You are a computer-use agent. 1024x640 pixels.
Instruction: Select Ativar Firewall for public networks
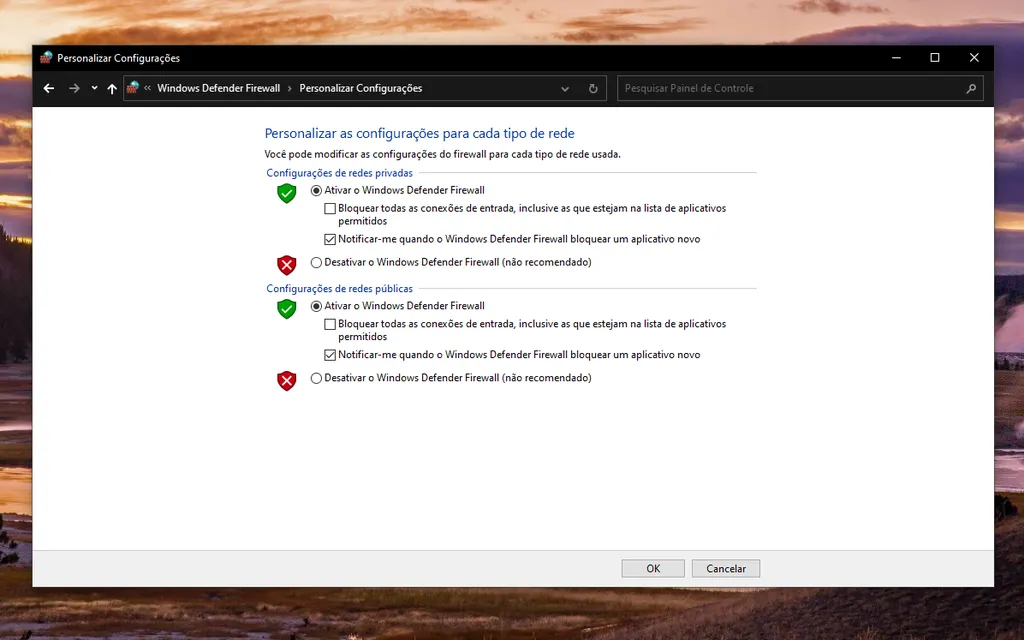coord(316,306)
